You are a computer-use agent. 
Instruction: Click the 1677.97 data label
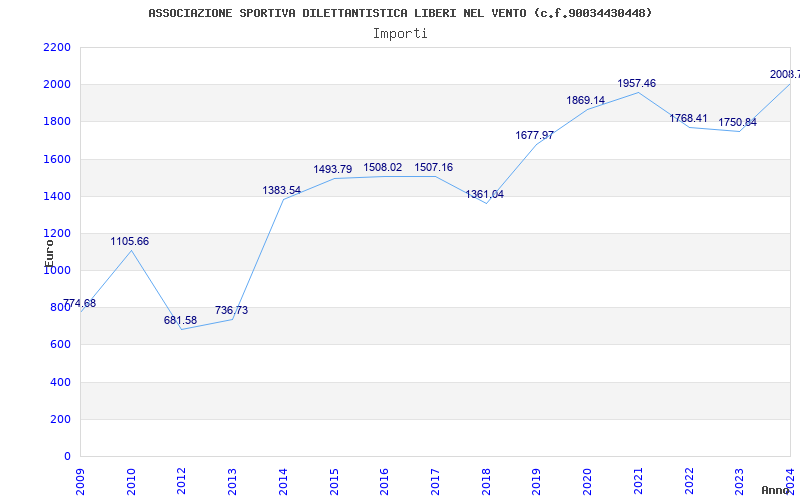pyautogui.click(x=535, y=135)
